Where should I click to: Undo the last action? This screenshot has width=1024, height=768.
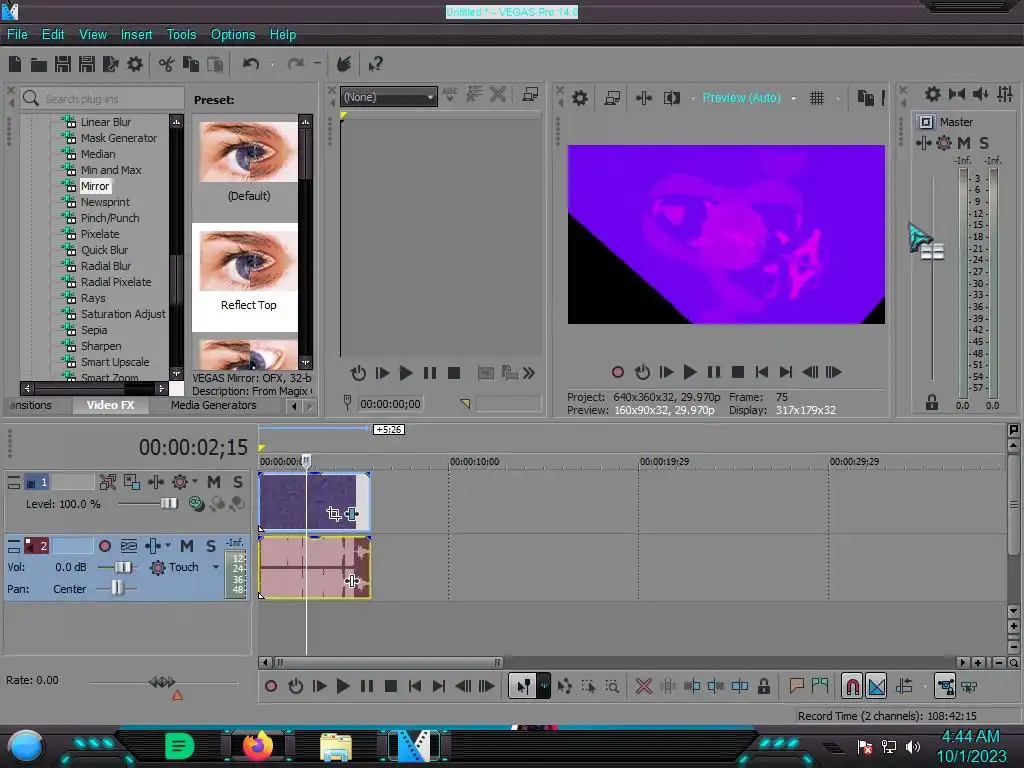tap(251, 64)
